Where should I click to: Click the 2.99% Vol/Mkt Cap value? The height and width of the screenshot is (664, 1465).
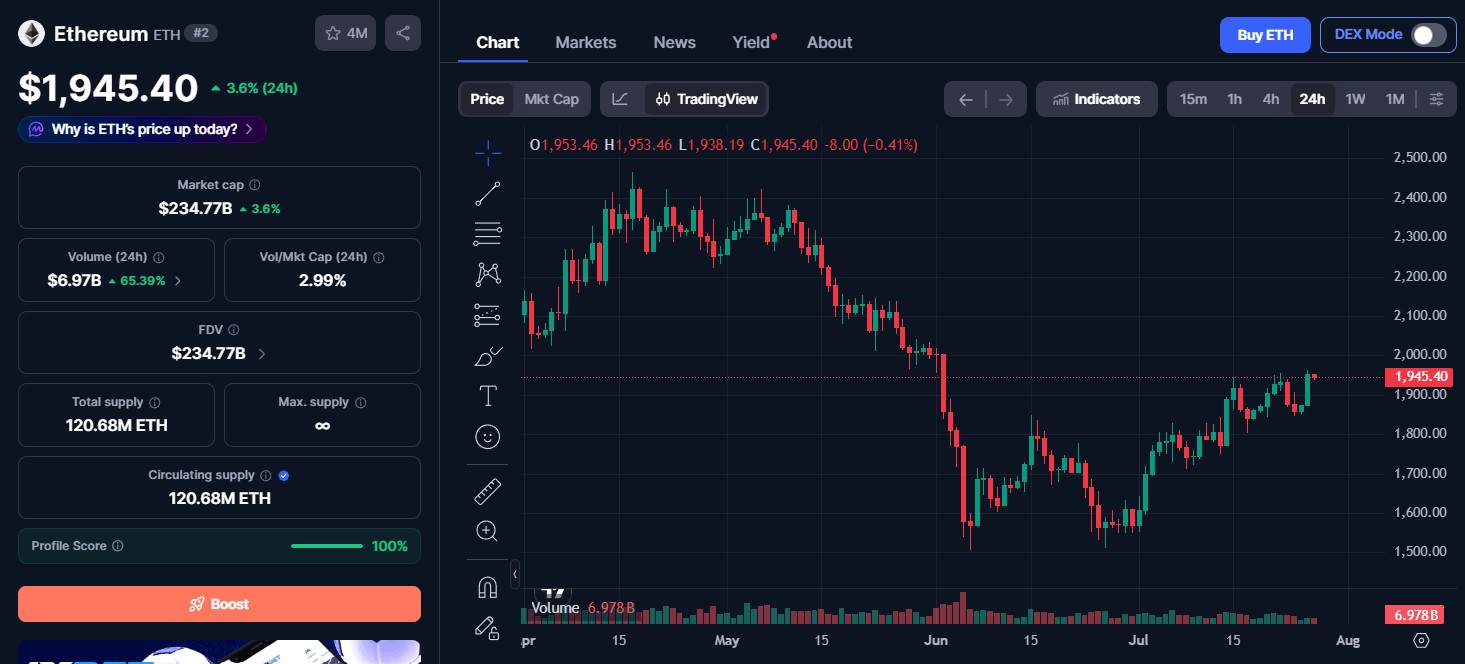pyautogui.click(x=322, y=281)
